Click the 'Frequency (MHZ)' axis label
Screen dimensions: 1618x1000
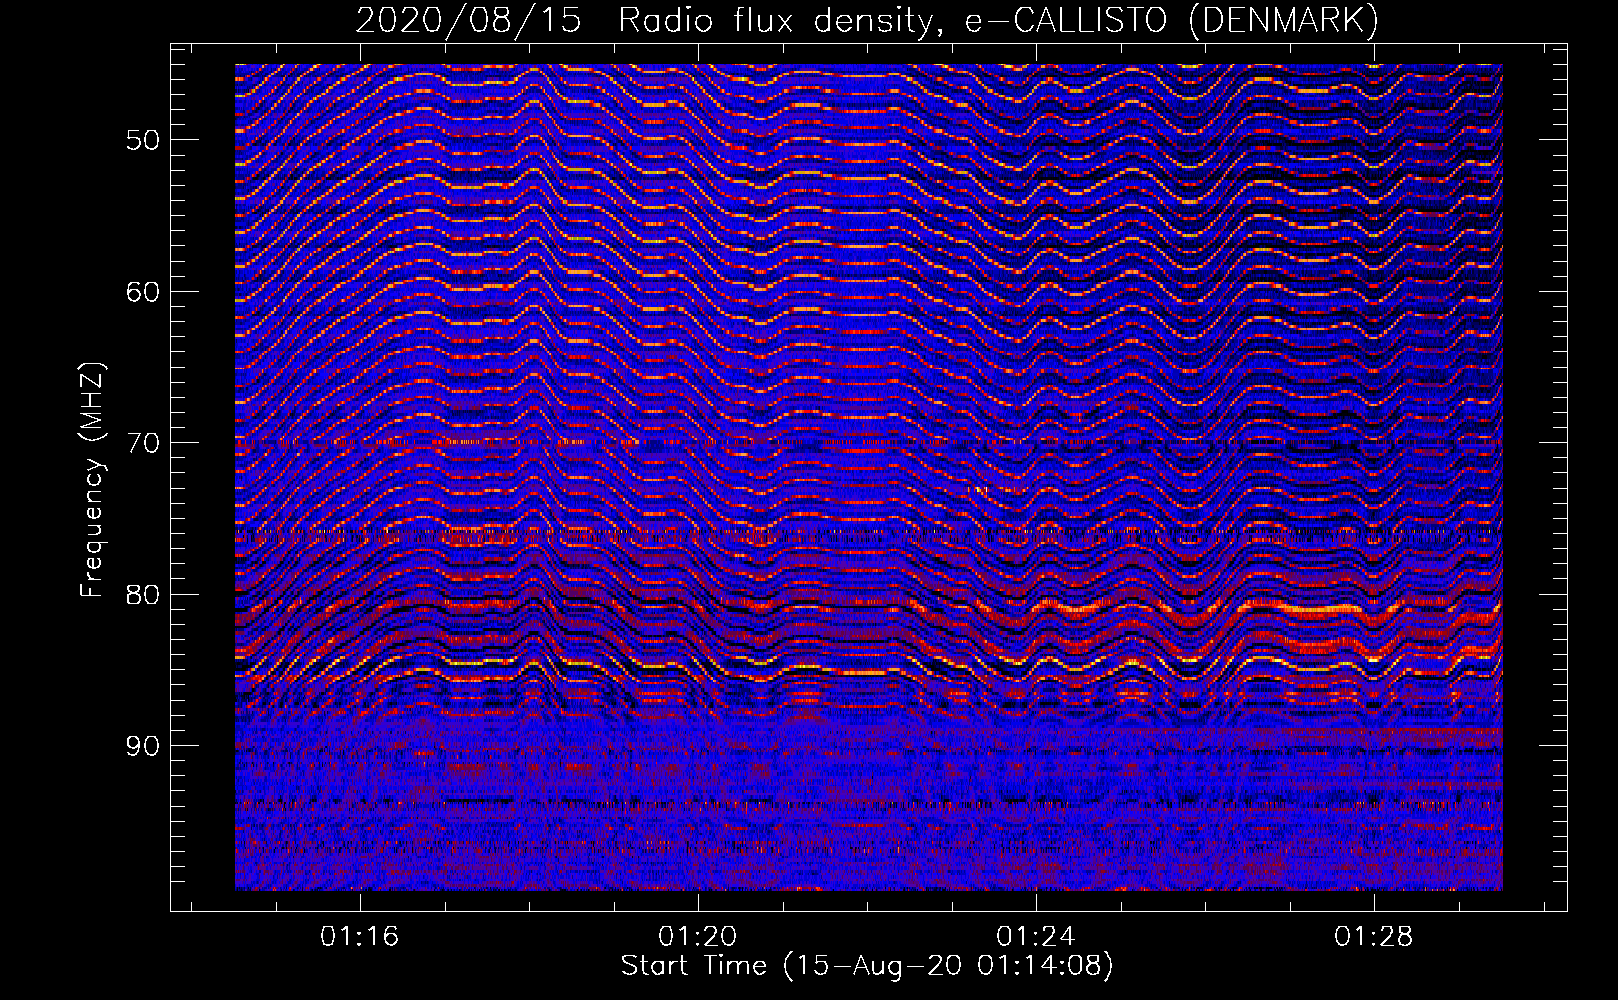[92, 479]
